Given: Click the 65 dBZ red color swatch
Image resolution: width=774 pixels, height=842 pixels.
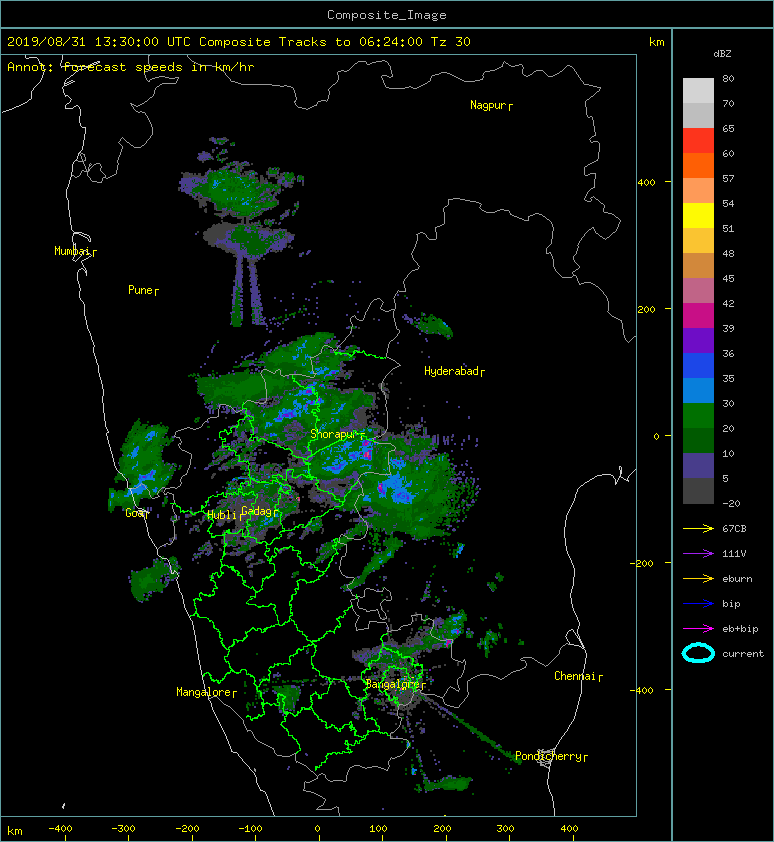Looking at the screenshot, I should pyautogui.click(x=698, y=140).
